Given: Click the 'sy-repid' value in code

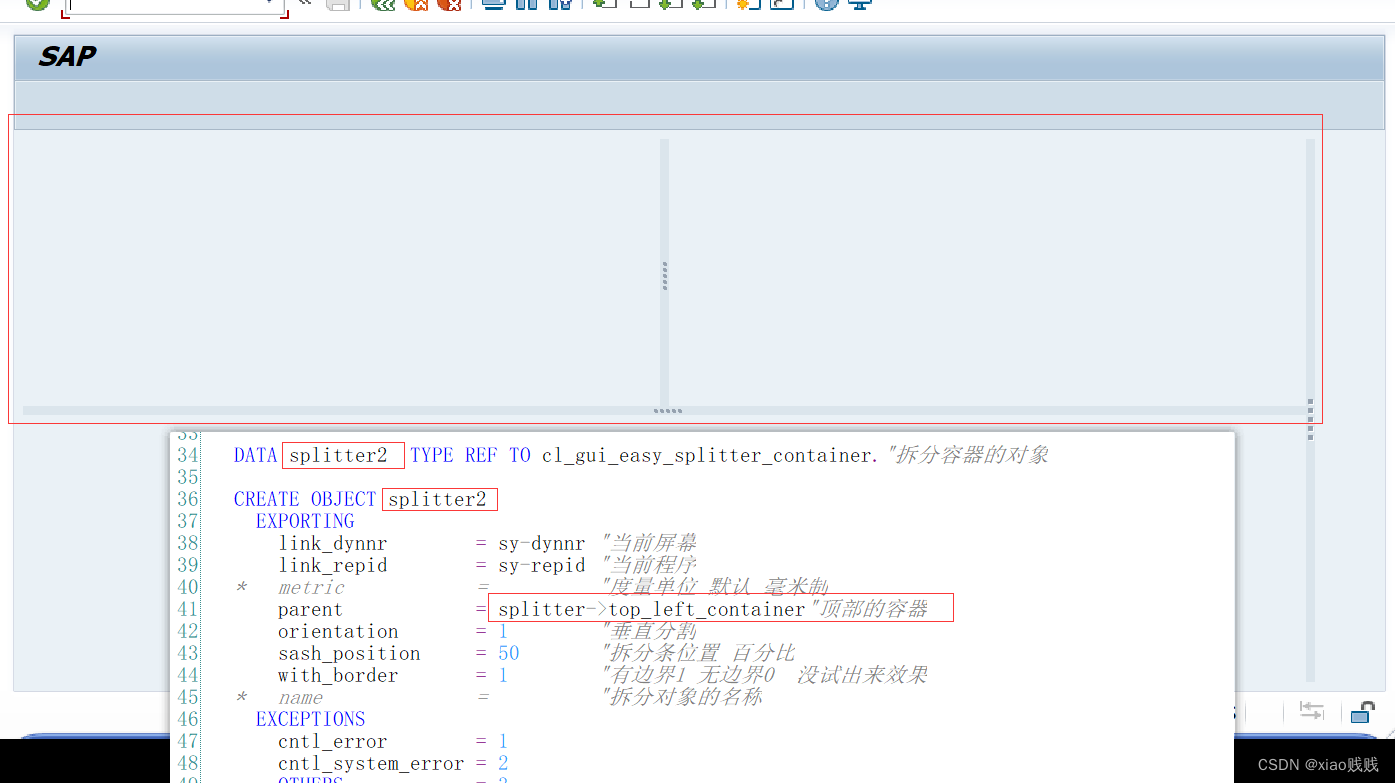Looking at the screenshot, I should (542, 565).
